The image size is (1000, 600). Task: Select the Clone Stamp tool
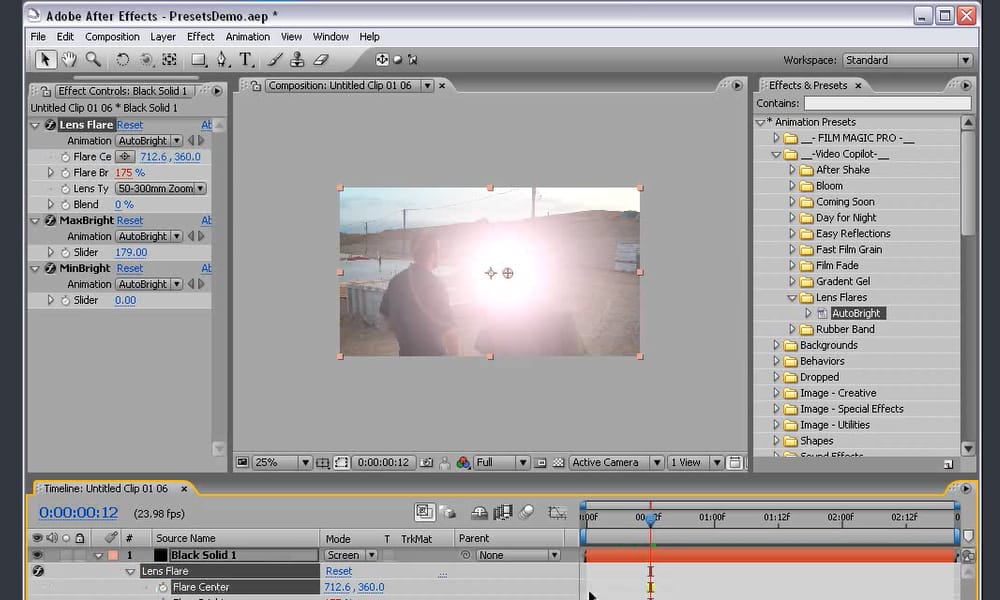tap(297, 60)
